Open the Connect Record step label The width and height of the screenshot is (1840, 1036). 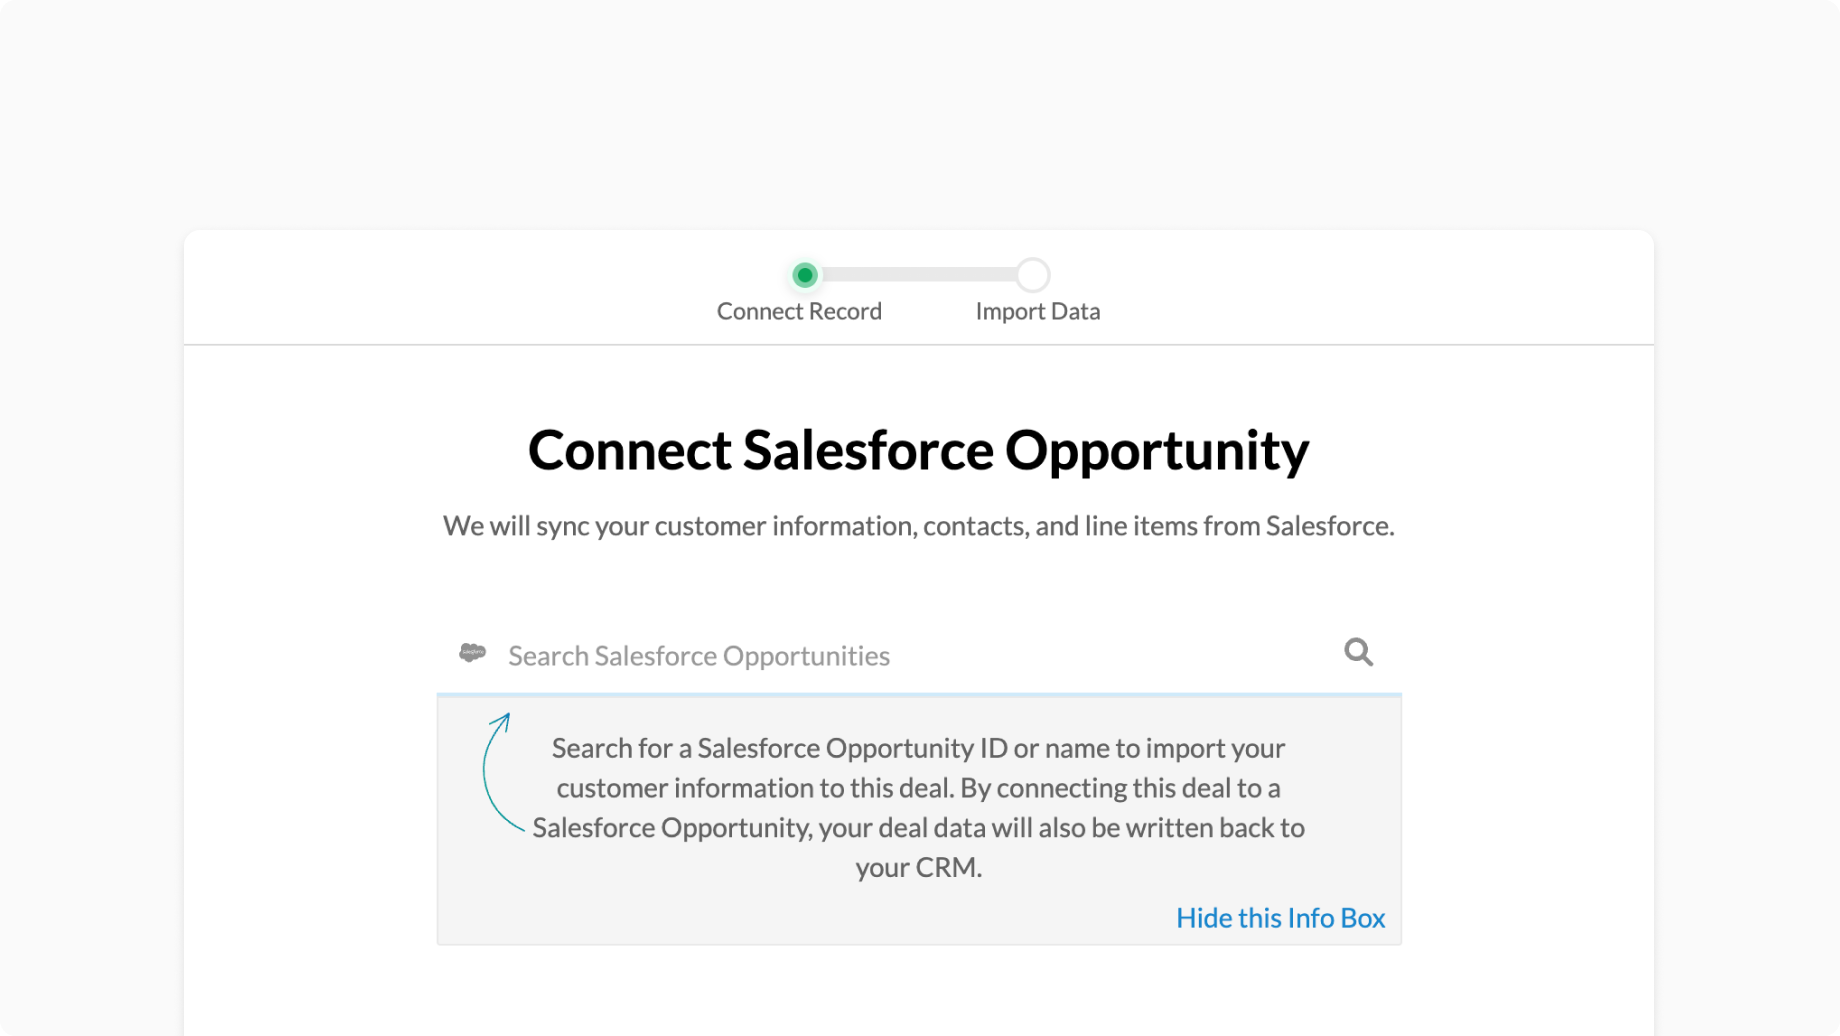tap(799, 311)
